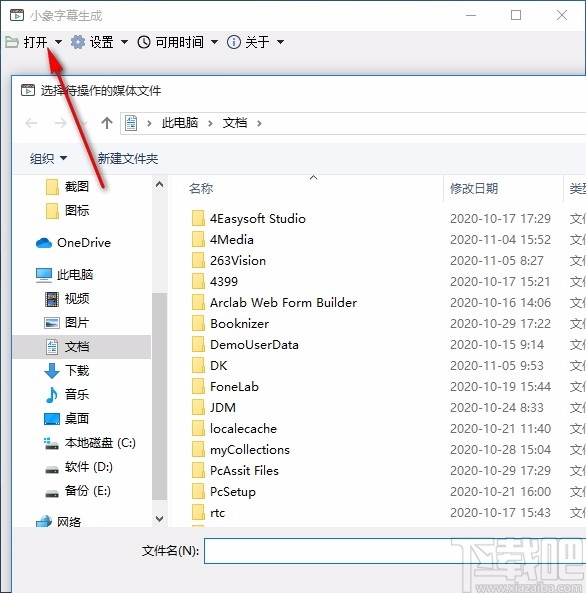Click the back navigation arrow in dialog

click(31, 123)
